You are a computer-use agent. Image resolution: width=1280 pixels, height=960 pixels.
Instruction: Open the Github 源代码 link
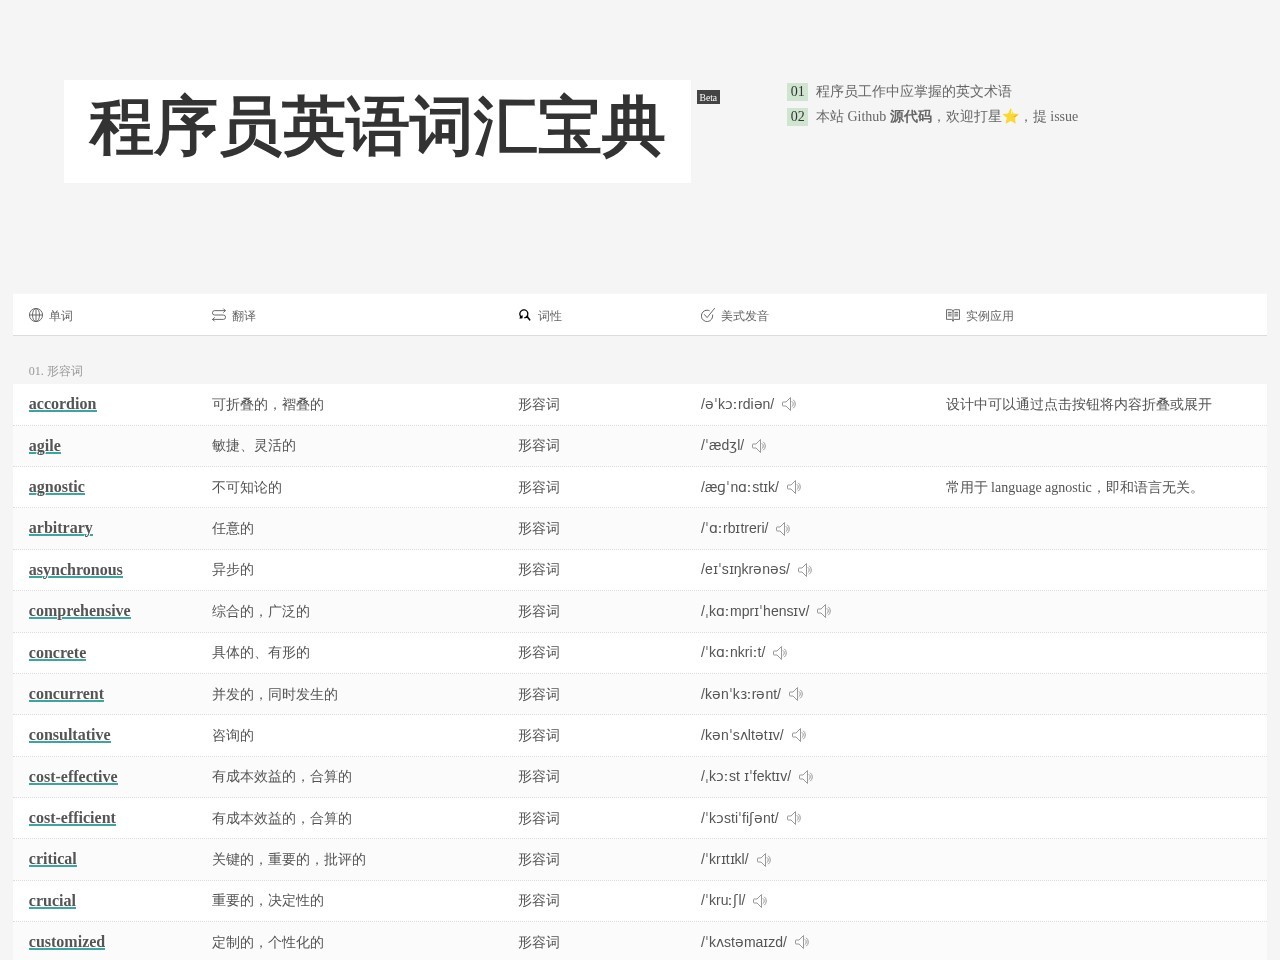910,116
